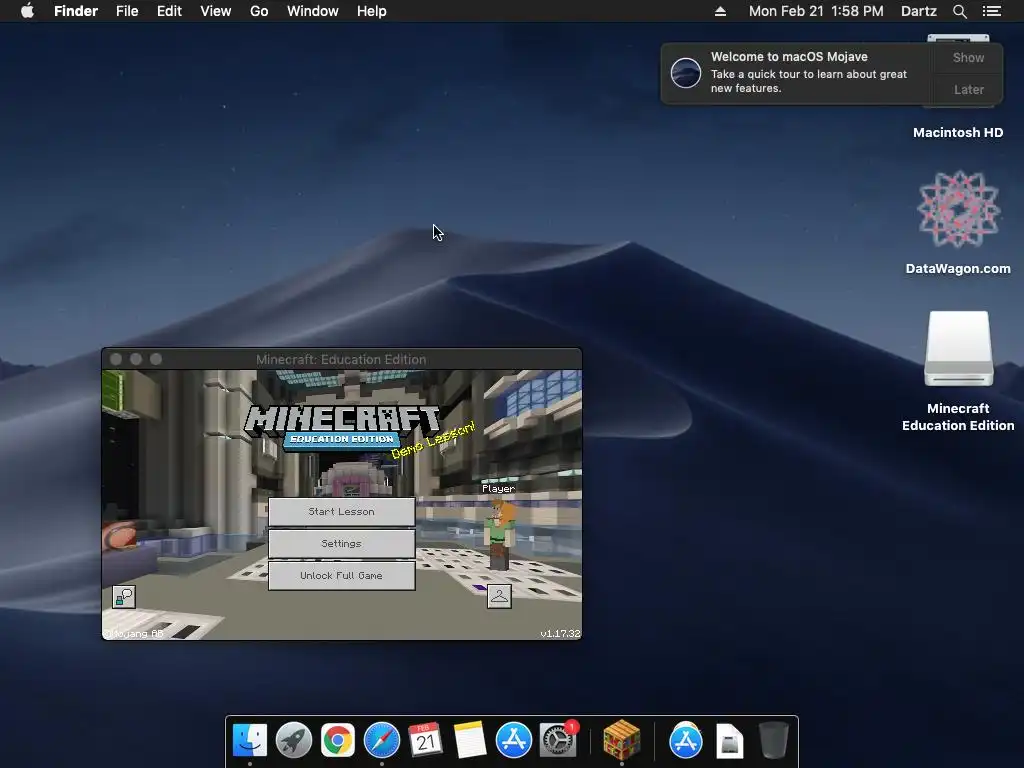Click the eject icon in menu bar
The image size is (1024, 768).
[720, 11]
